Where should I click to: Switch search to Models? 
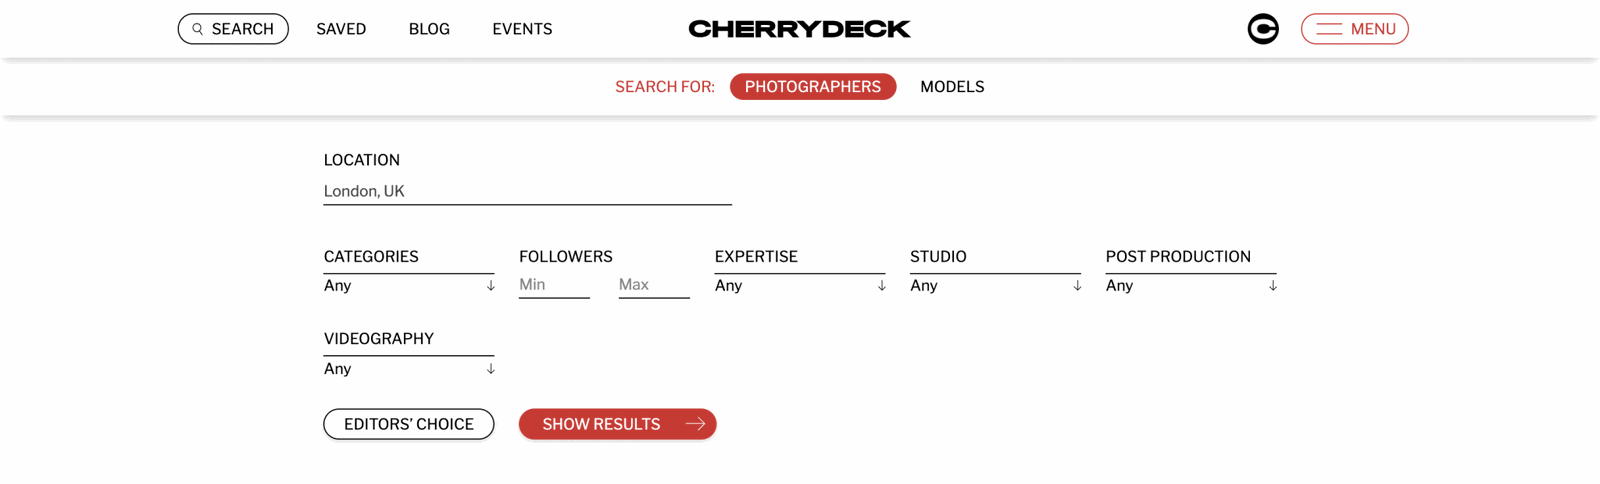pyautogui.click(x=952, y=87)
